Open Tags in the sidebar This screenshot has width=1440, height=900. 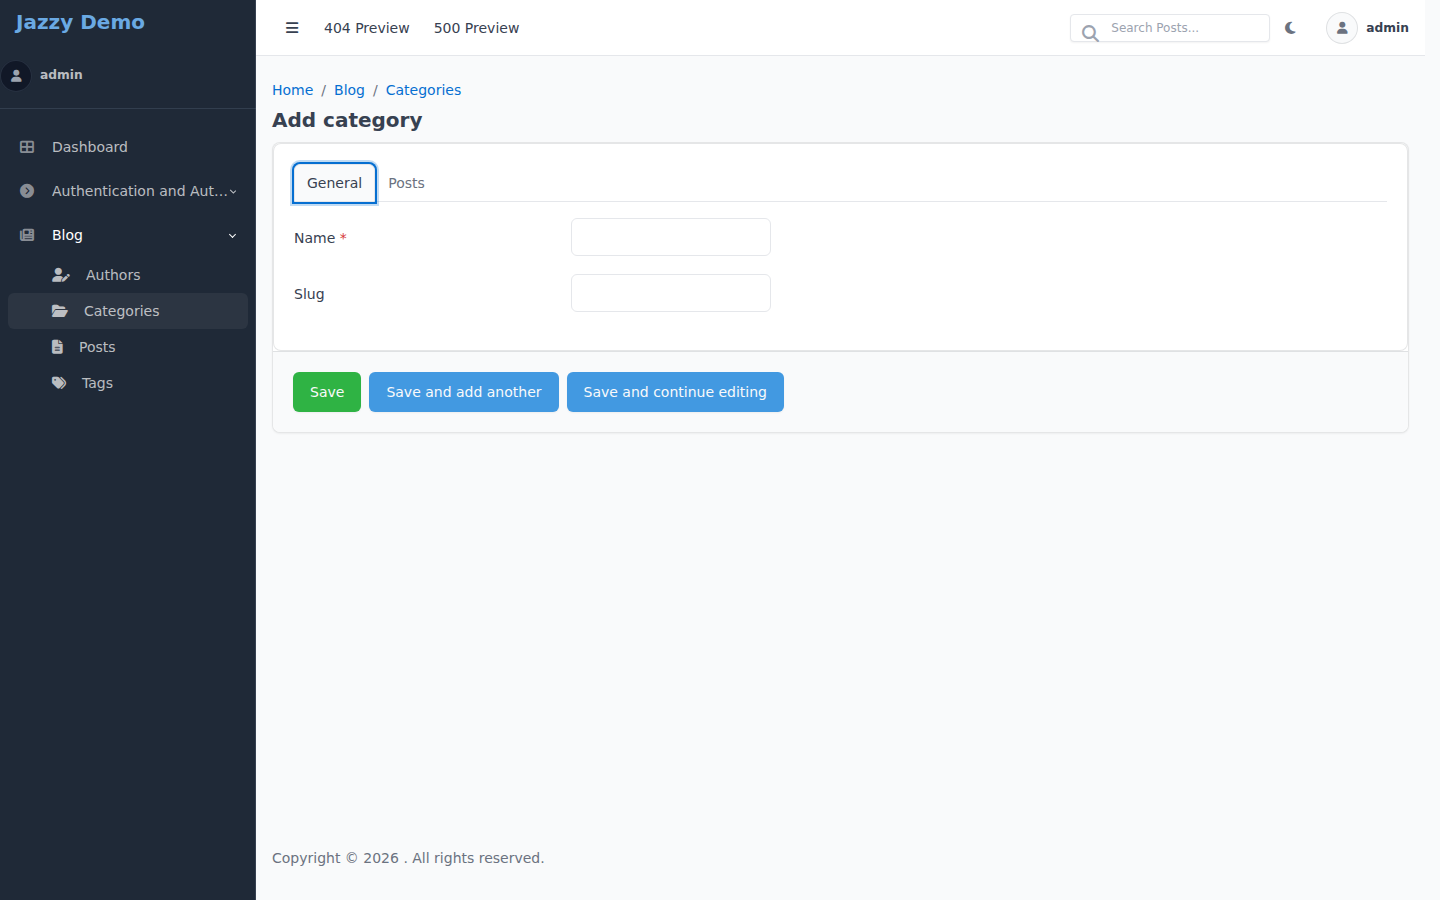[x=128, y=383]
